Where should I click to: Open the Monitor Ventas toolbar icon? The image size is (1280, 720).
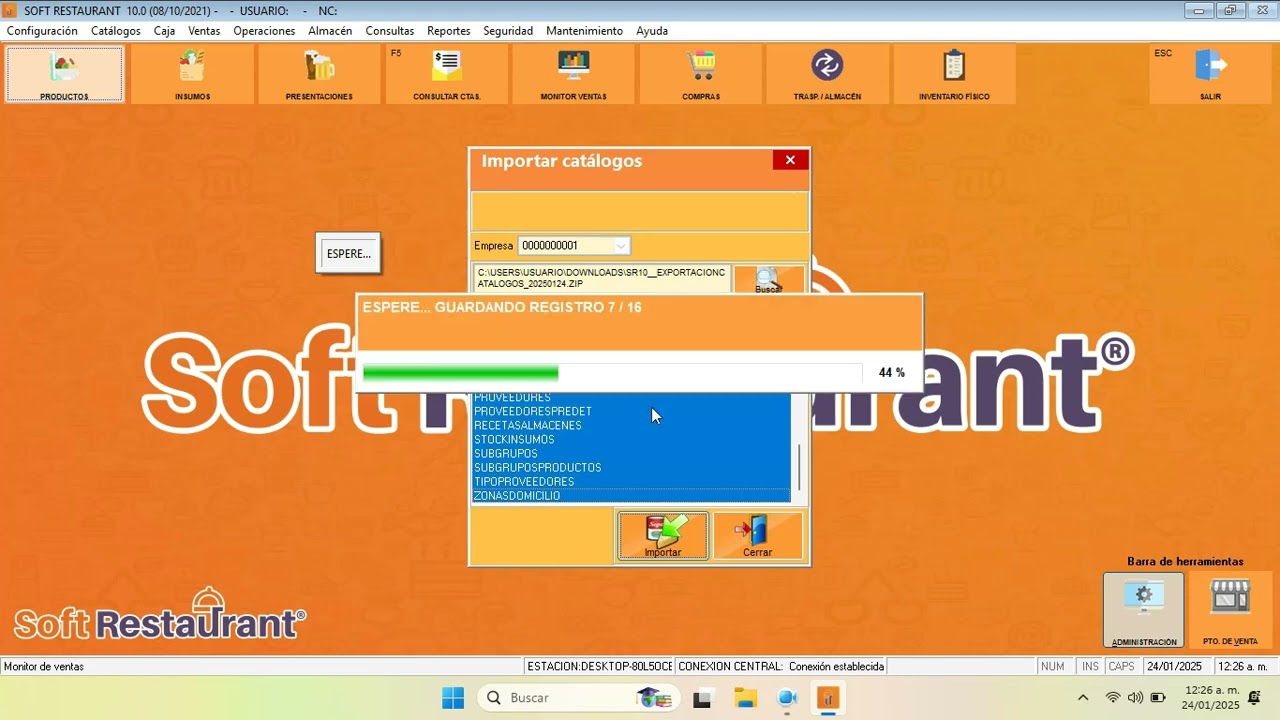tap(573, 74)
